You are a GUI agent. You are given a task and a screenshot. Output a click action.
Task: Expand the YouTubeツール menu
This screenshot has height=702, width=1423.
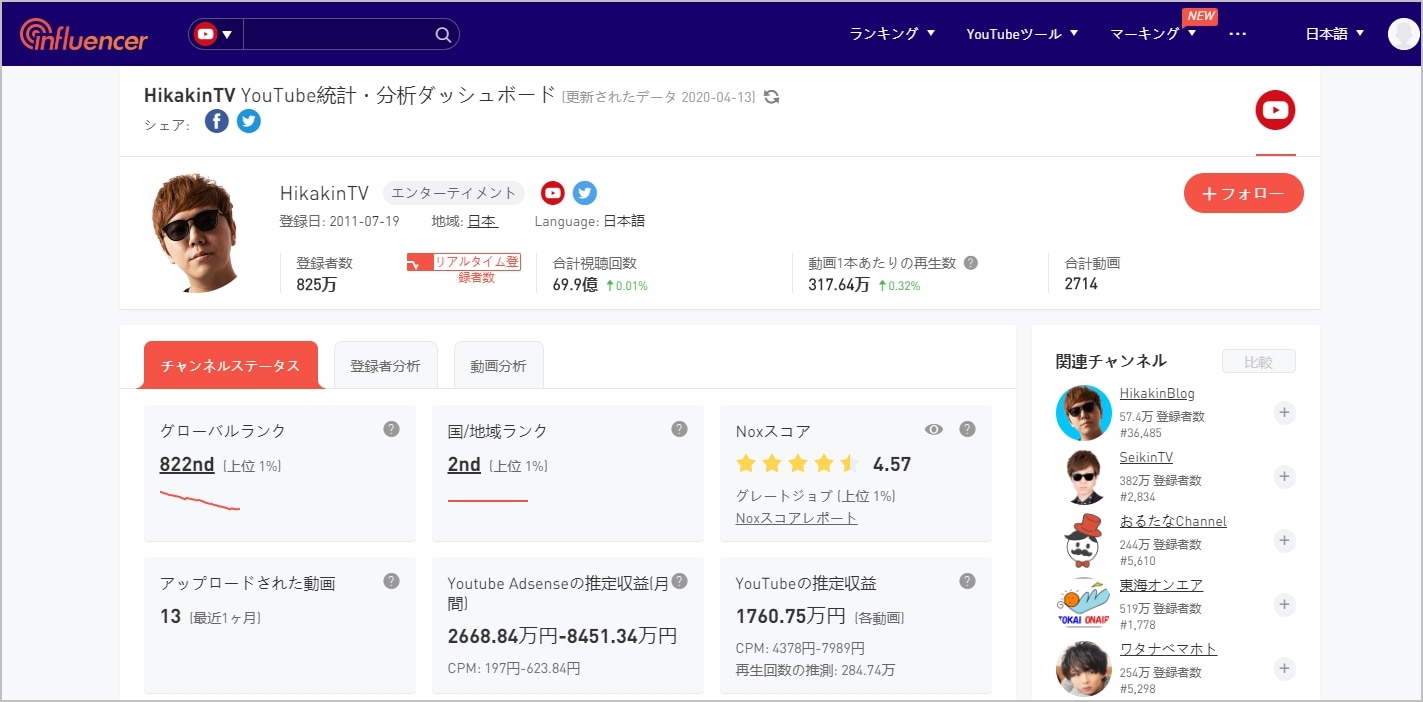1022,34
